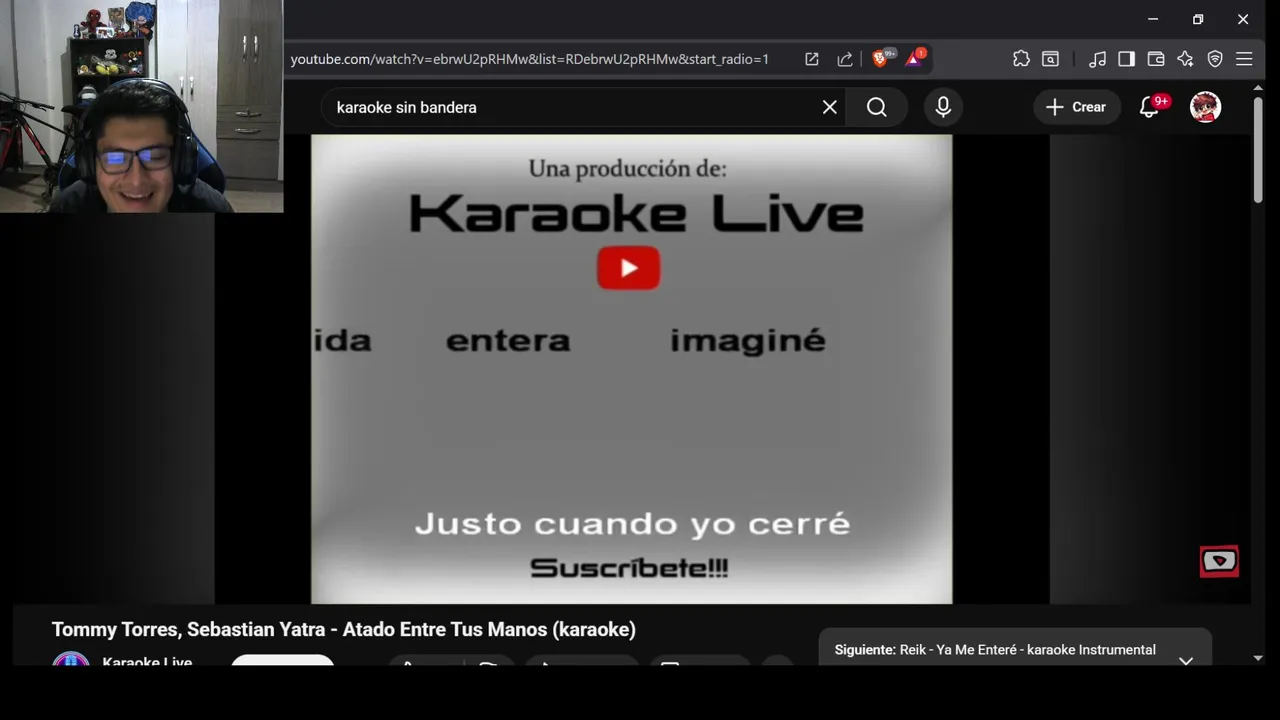Minimize the browser window
1280x720 pixels.
(1153, 19)
